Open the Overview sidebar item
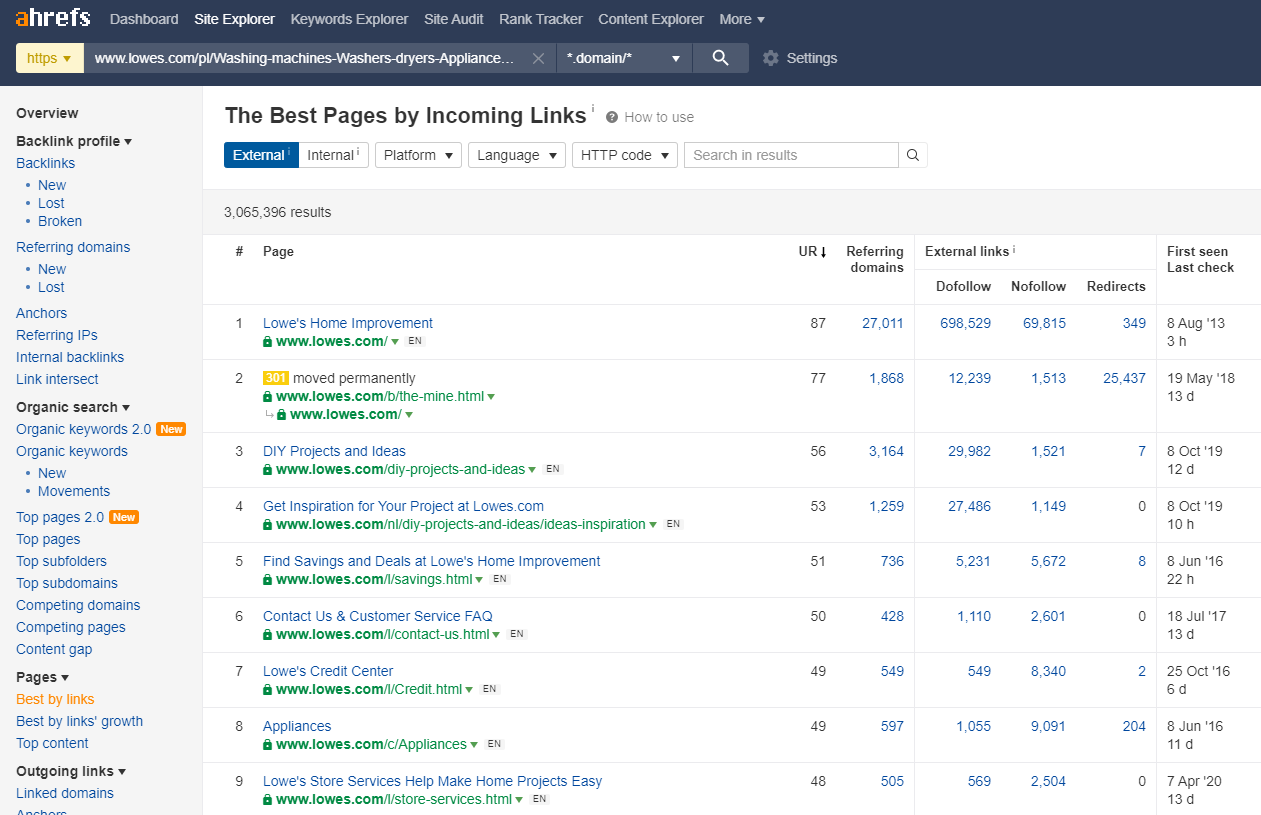 click(47, 113)
